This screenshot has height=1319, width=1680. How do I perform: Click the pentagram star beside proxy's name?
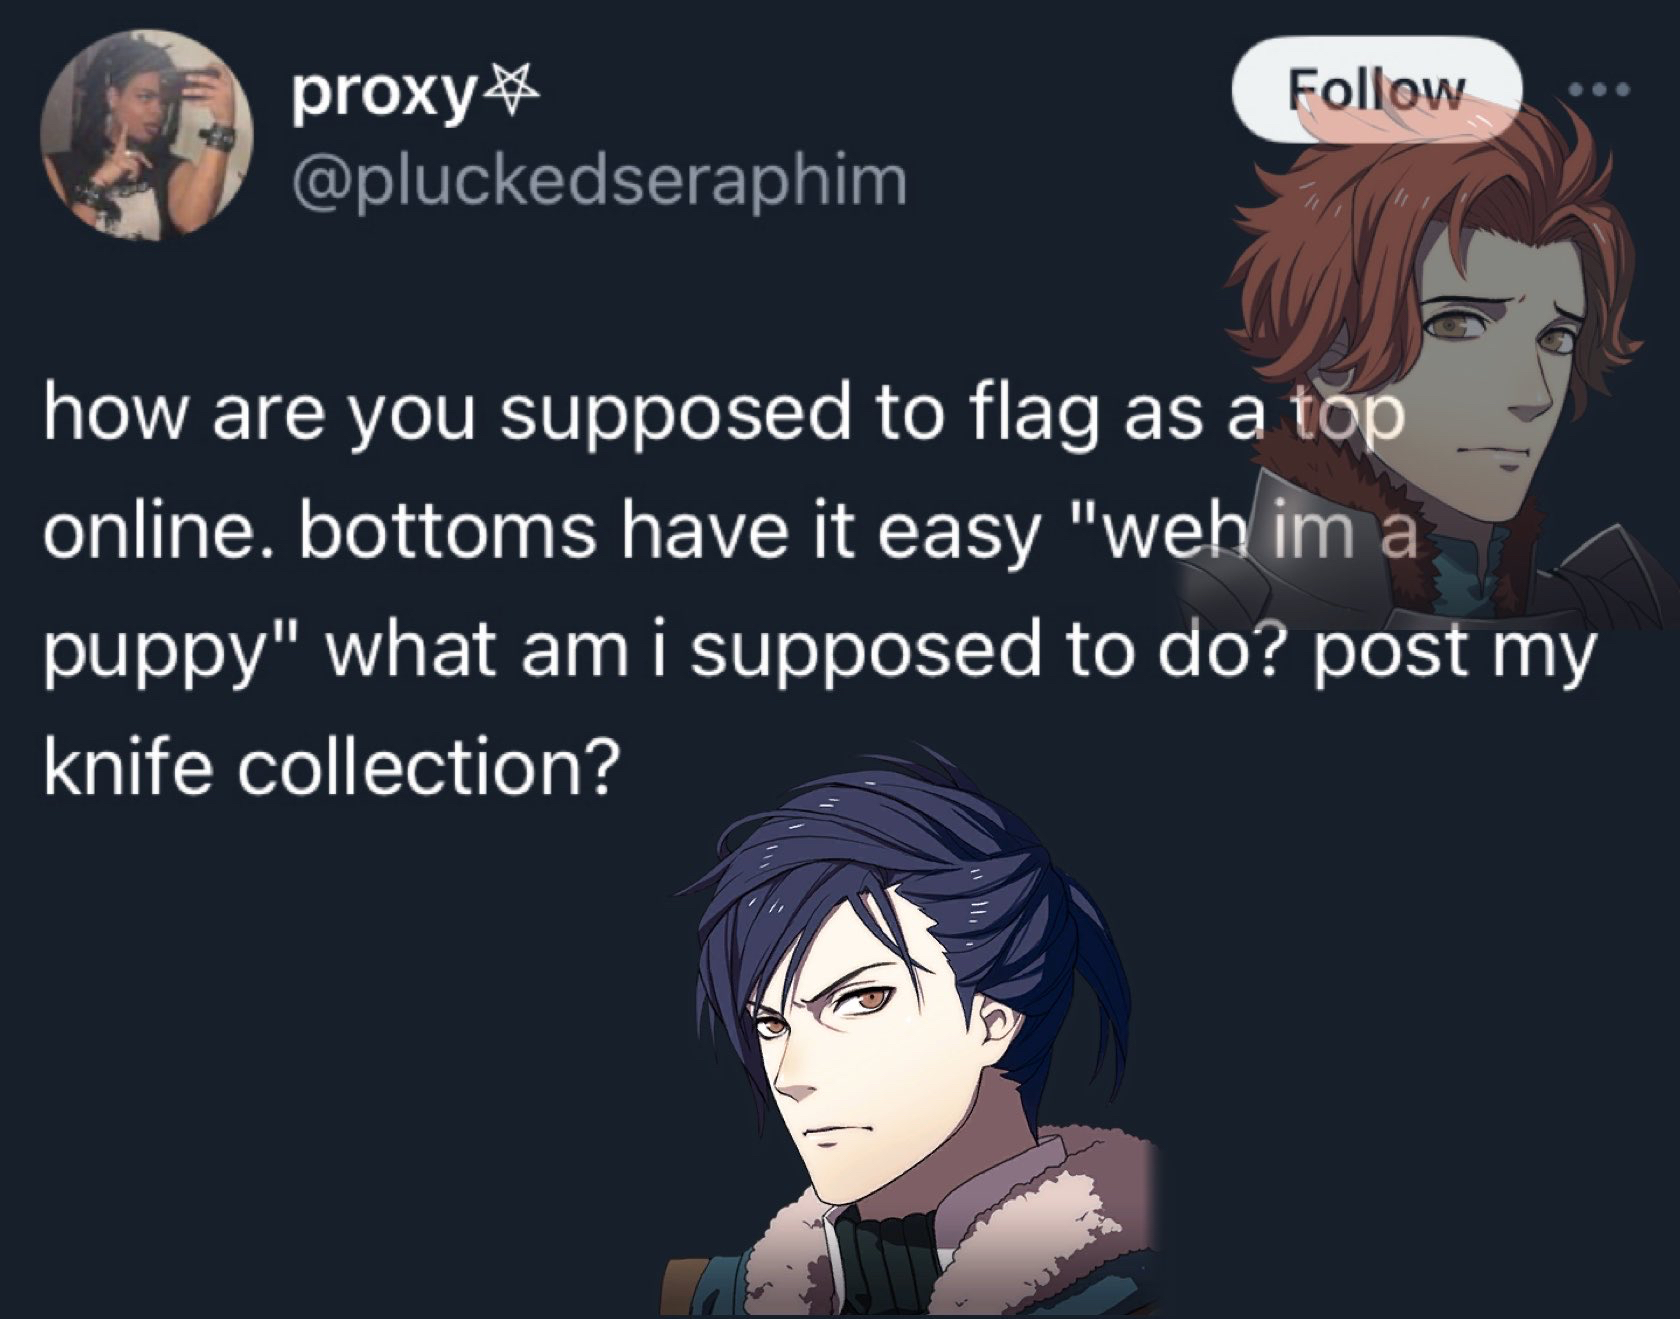[518, 96]
